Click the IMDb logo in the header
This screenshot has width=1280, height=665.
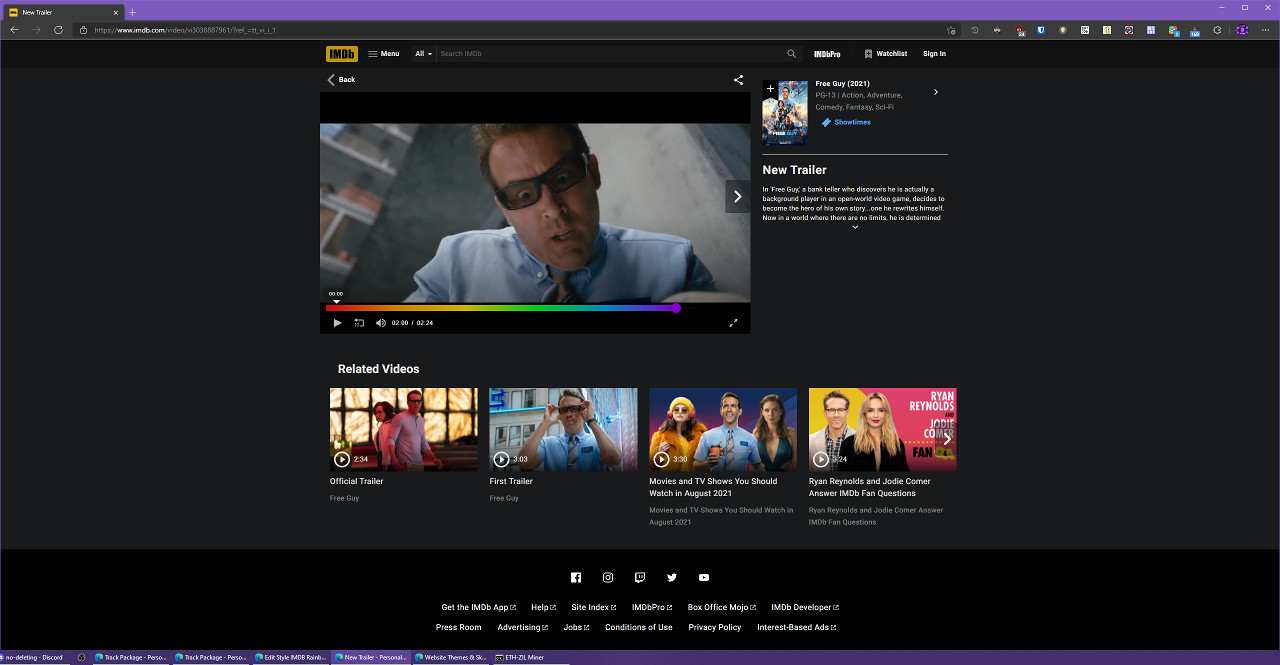(340, 53)
